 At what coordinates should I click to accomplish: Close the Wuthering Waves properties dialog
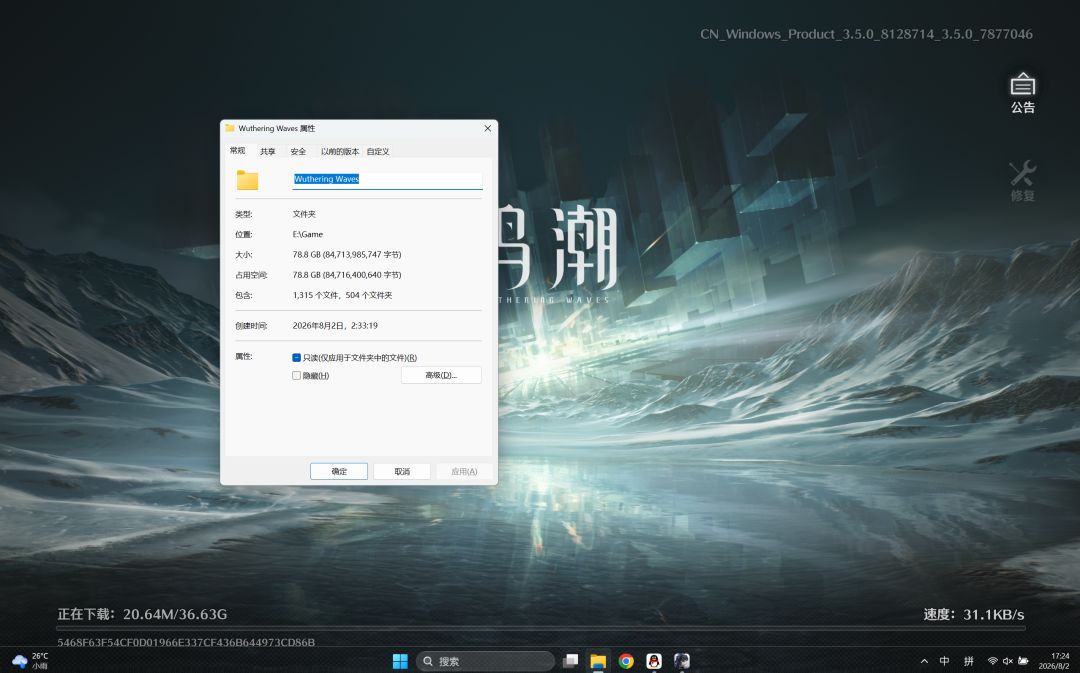[x=488, y=128]
